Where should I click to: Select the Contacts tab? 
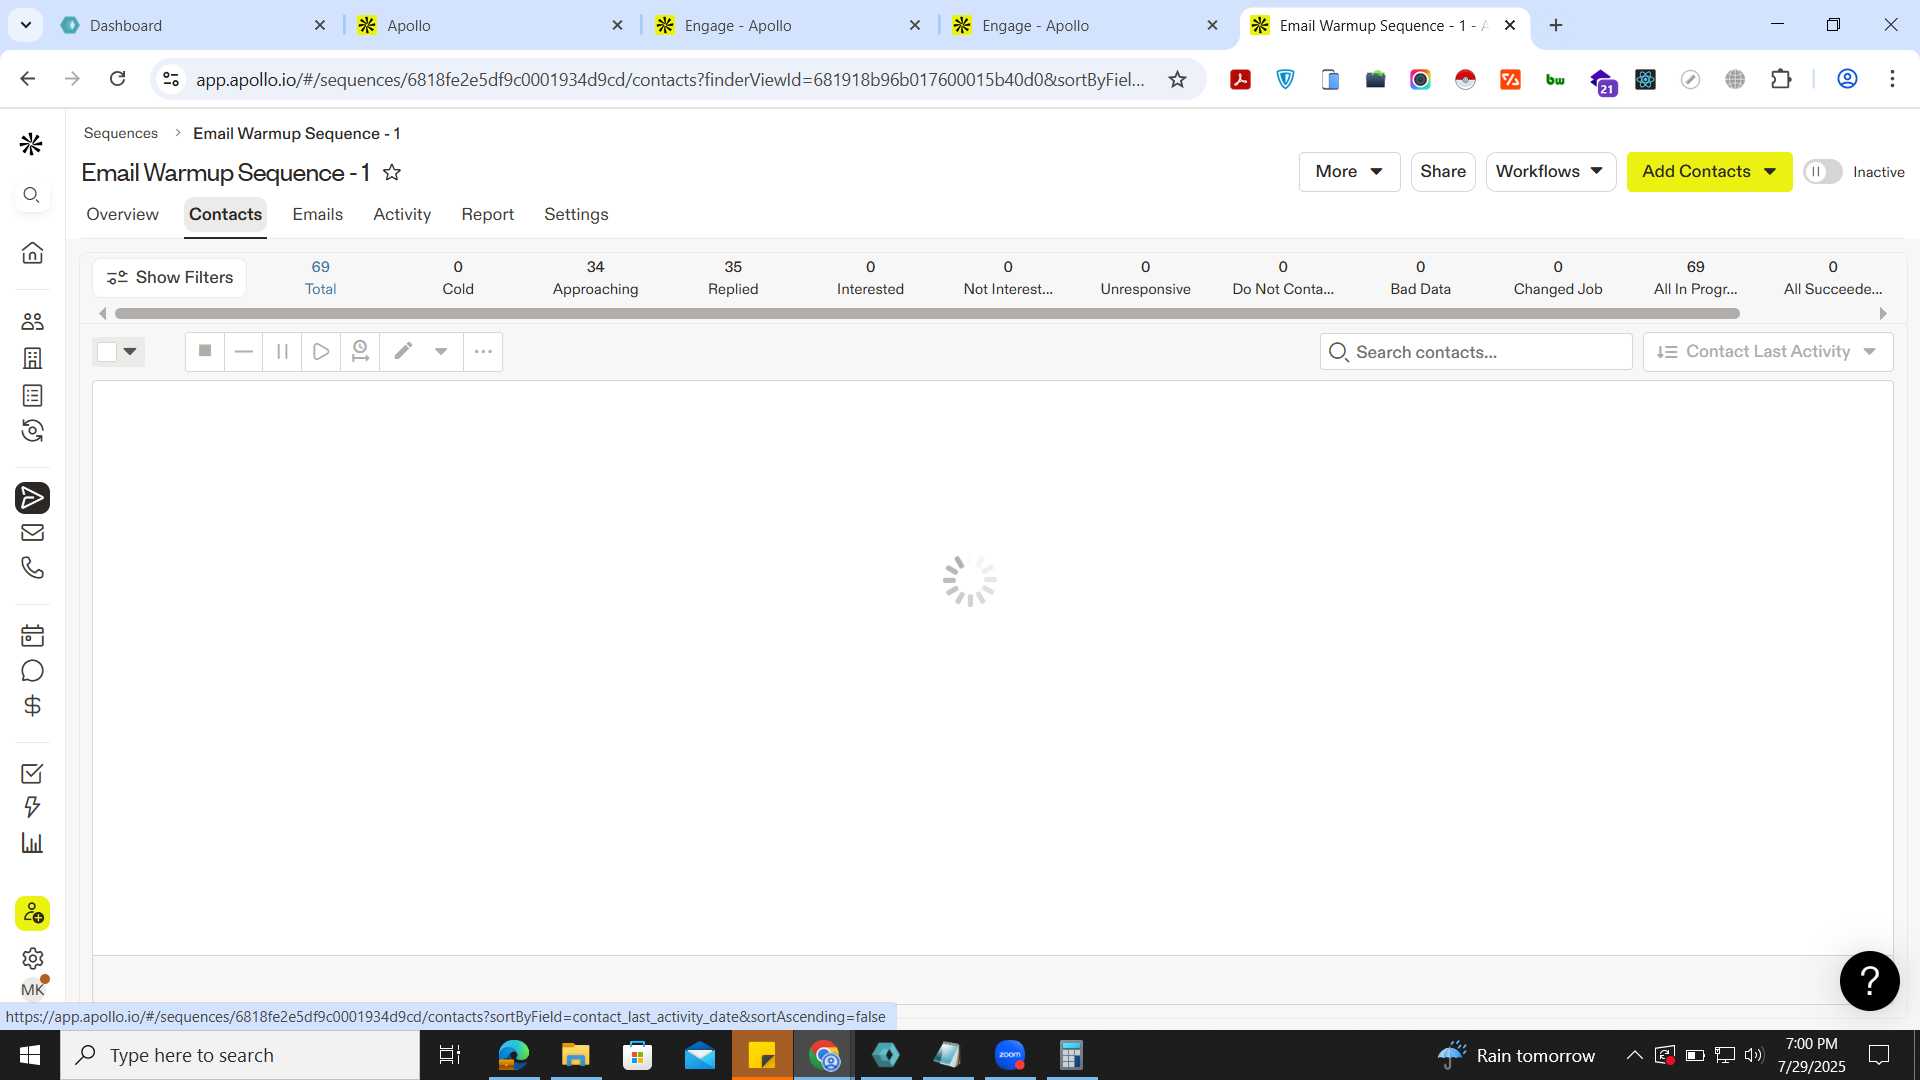tap(225, 214)
